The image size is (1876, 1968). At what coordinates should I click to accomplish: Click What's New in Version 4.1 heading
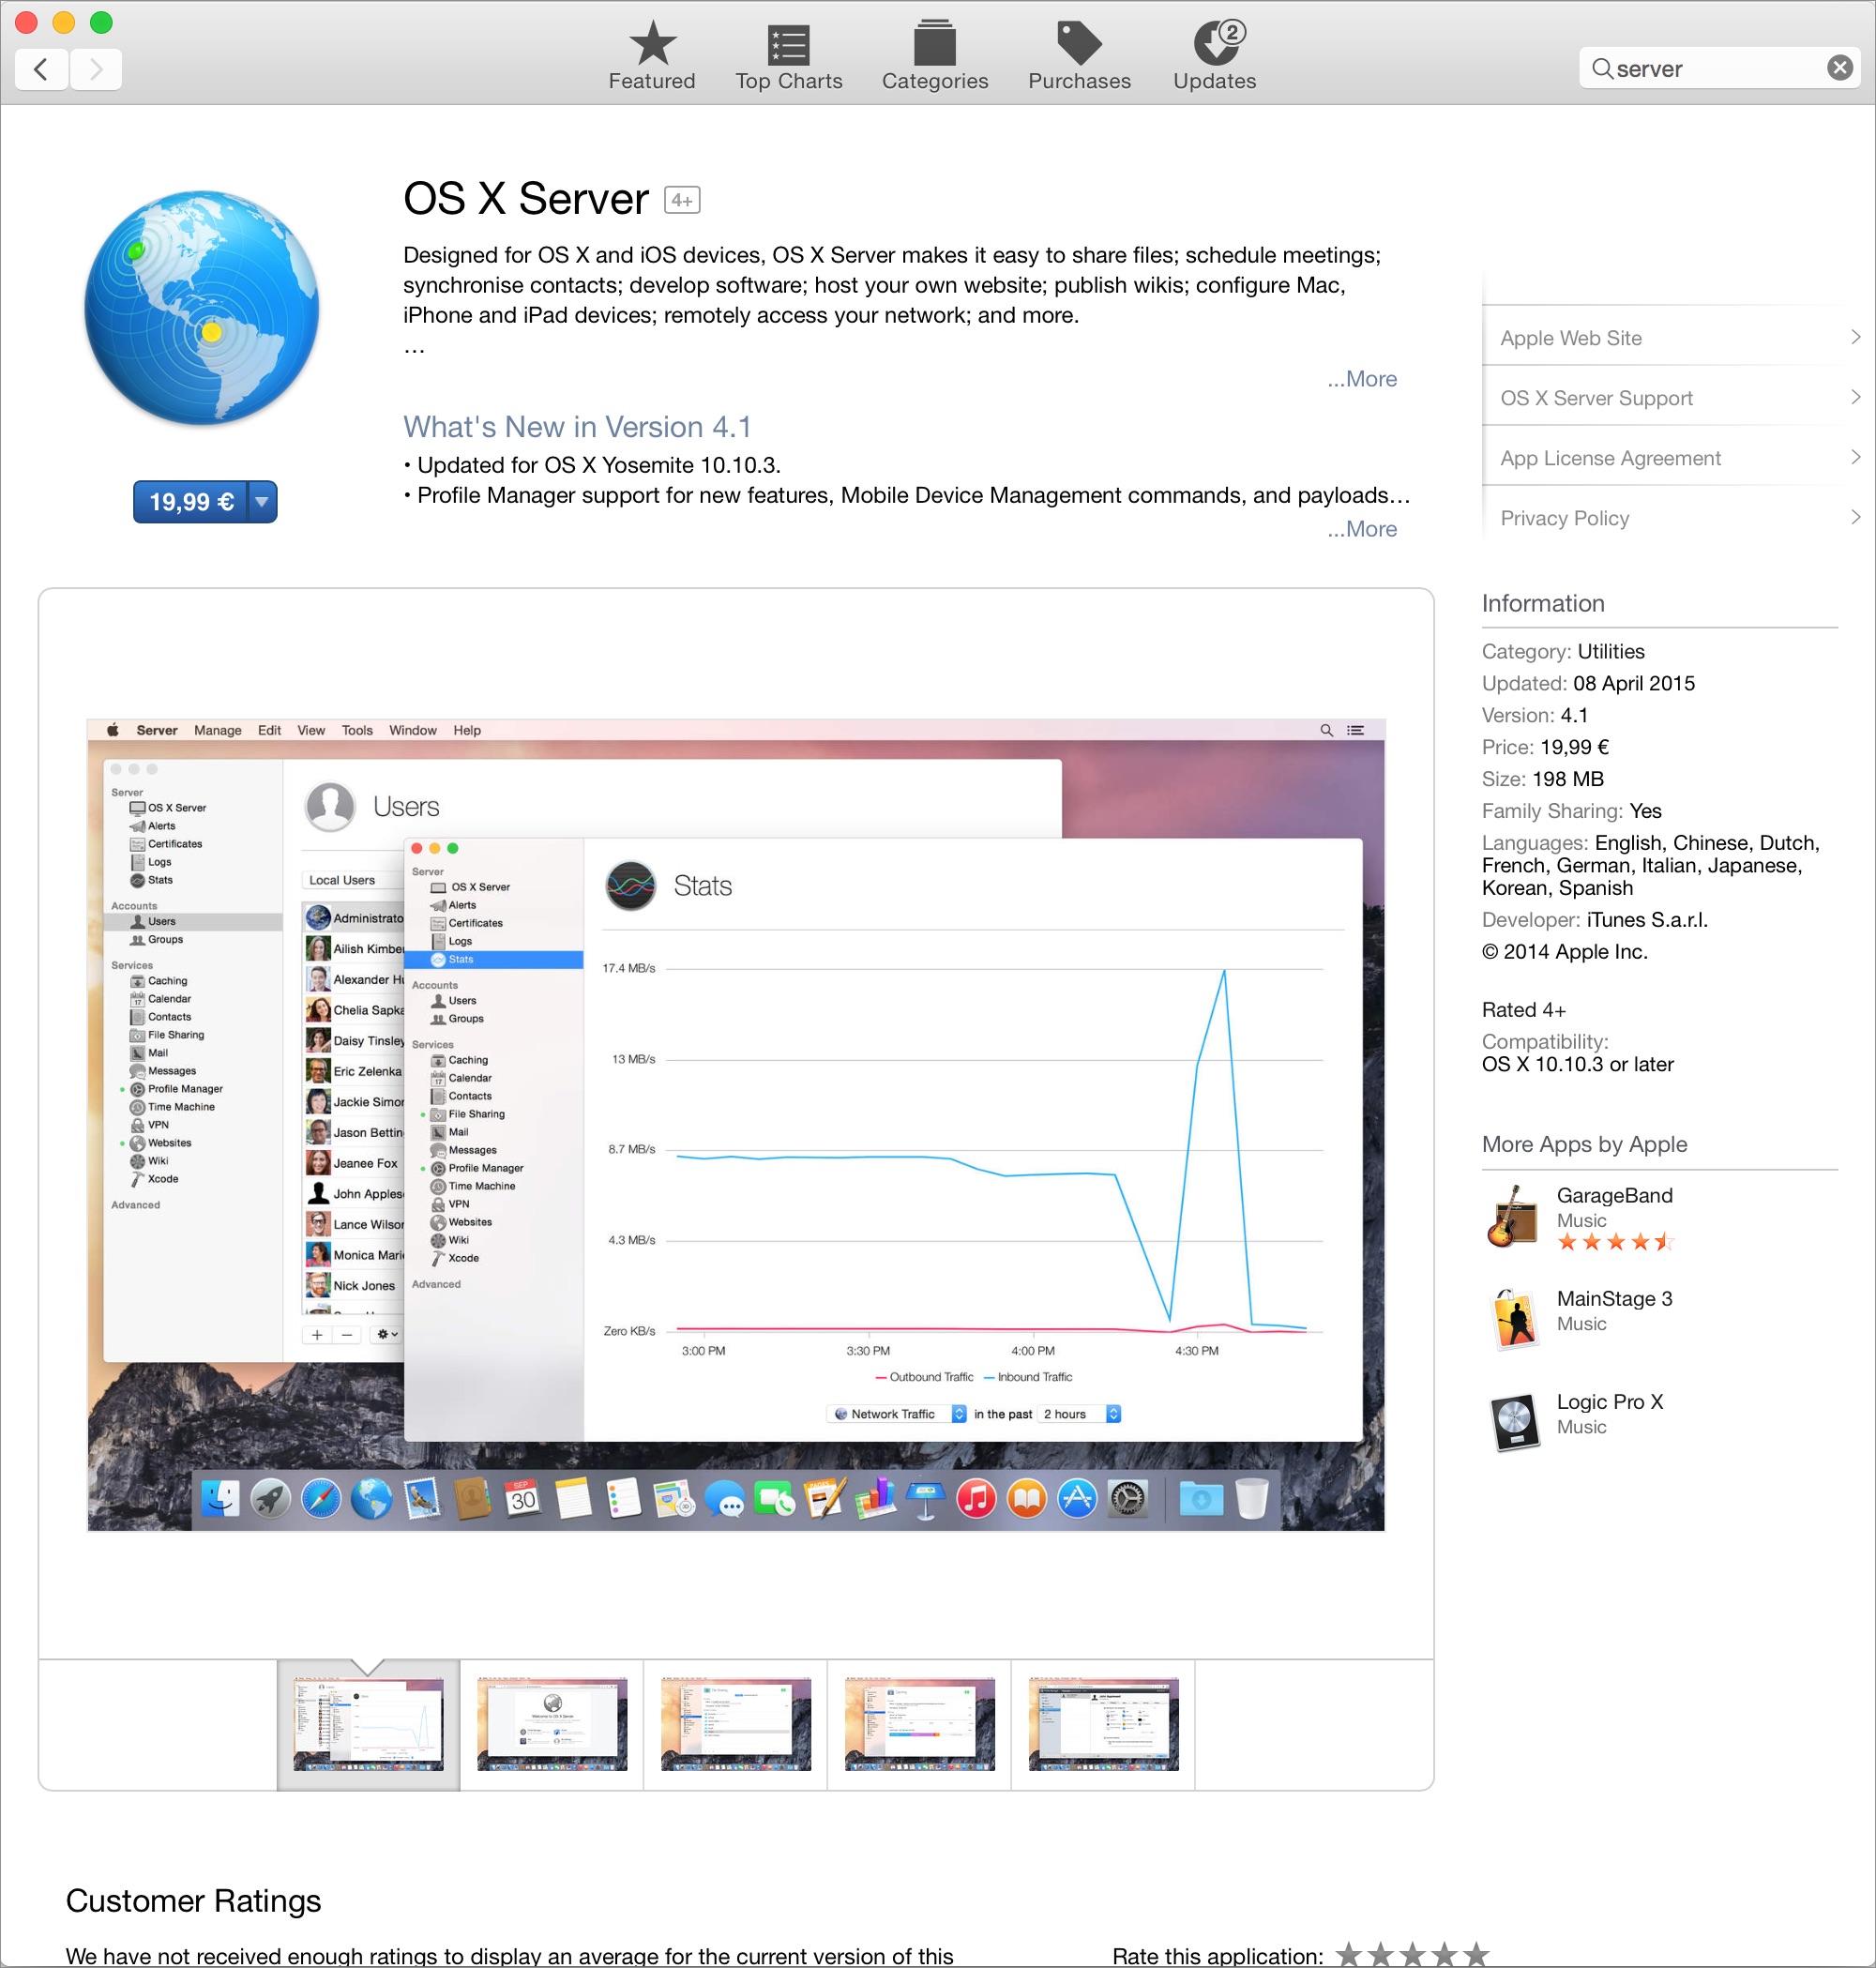(x=576, y=427)
